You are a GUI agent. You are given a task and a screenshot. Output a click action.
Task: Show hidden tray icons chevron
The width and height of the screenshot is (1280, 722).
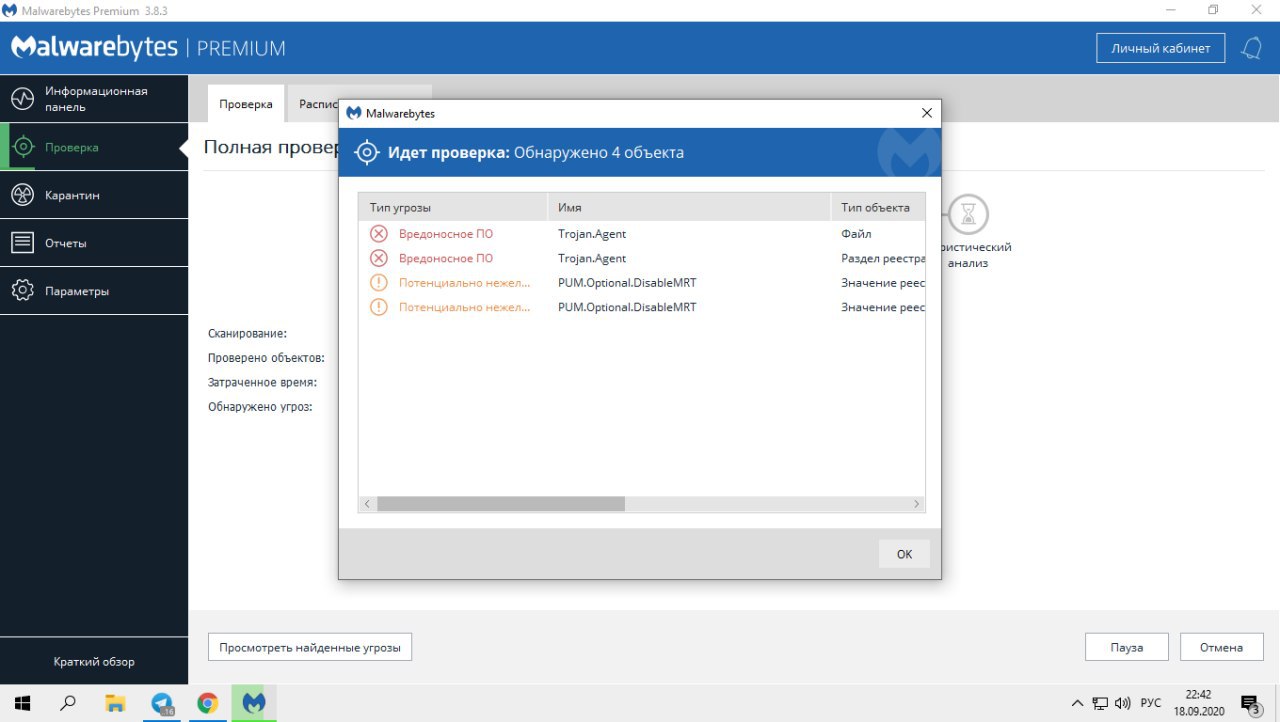1077,703
